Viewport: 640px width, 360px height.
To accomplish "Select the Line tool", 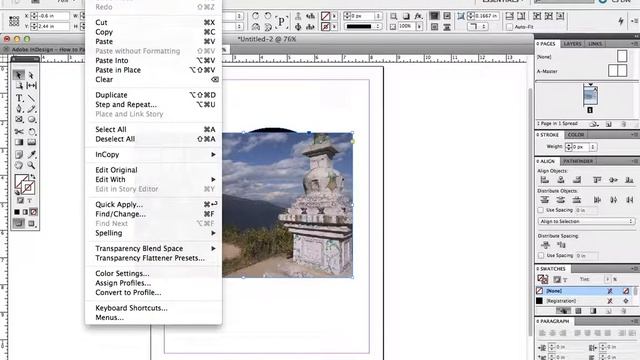I will point(31,98).
